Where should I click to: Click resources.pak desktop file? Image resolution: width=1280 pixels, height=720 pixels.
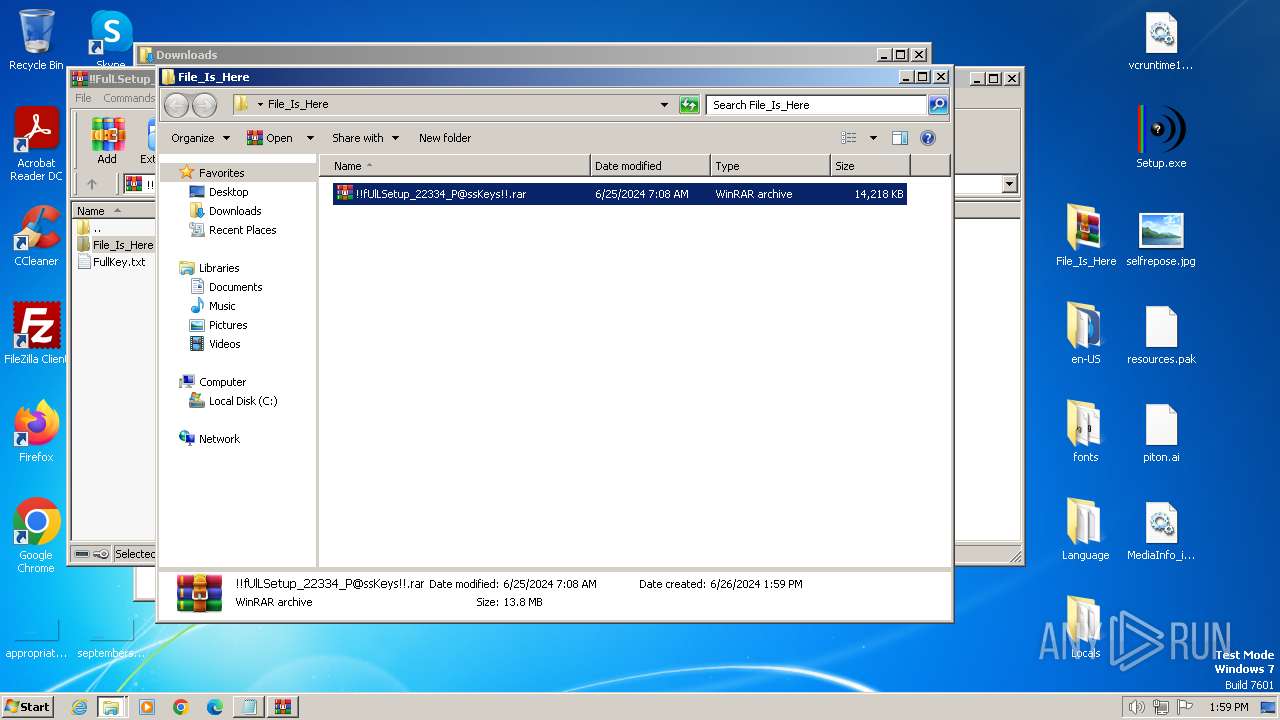click(x=1161, y=335)
